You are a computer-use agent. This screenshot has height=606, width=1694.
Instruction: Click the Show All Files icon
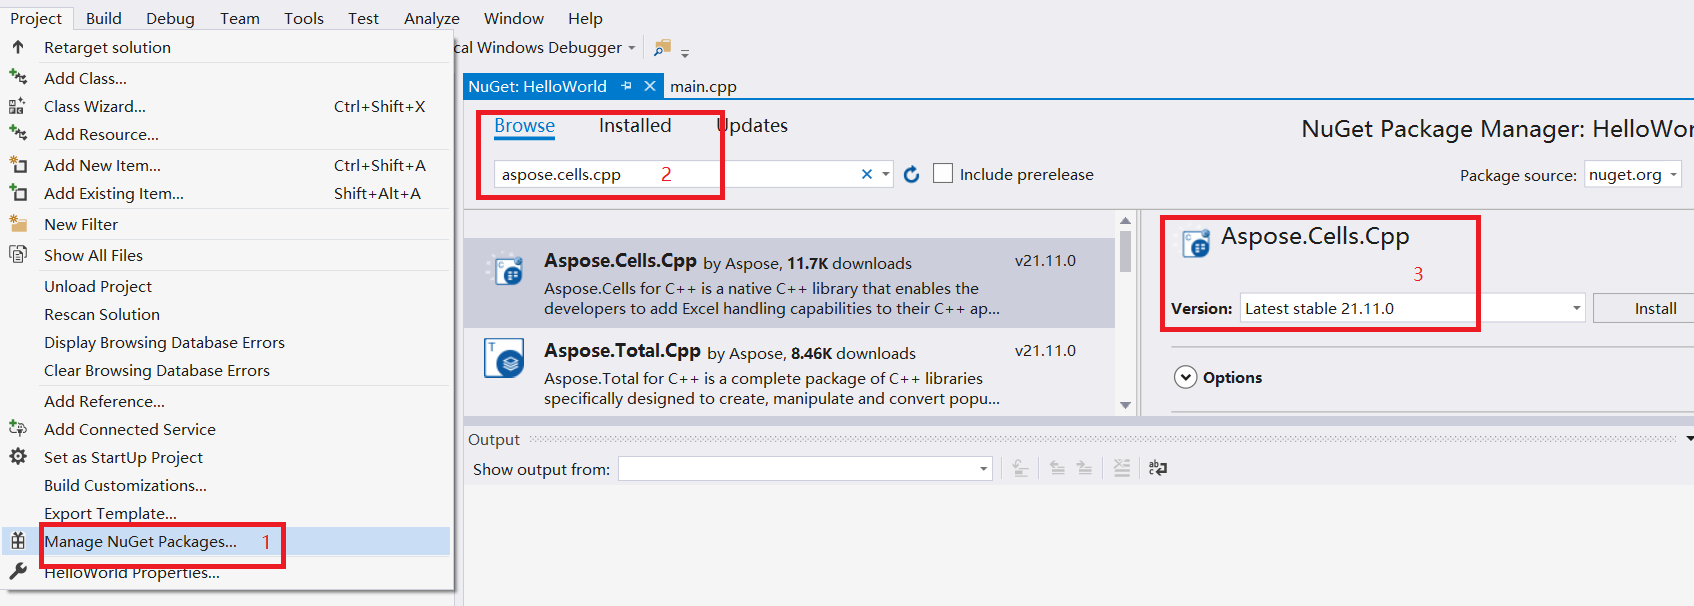18,254
